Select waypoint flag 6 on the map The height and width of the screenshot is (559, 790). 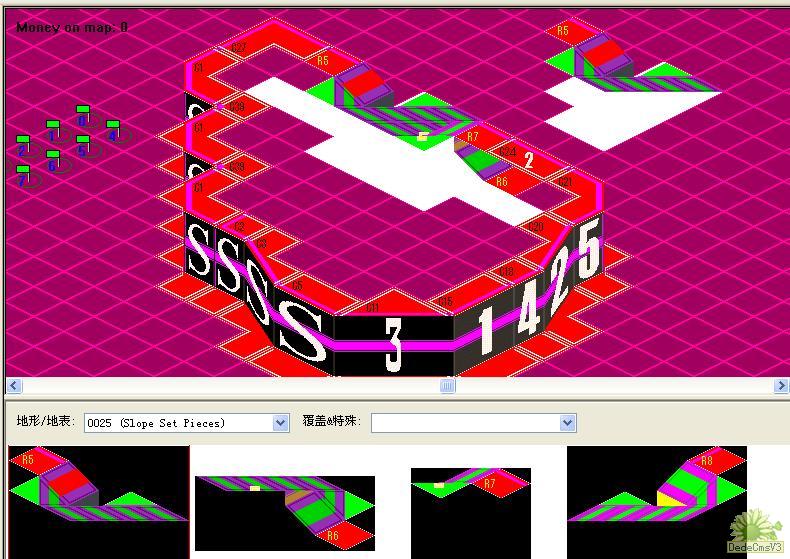[x=52, y=162]
